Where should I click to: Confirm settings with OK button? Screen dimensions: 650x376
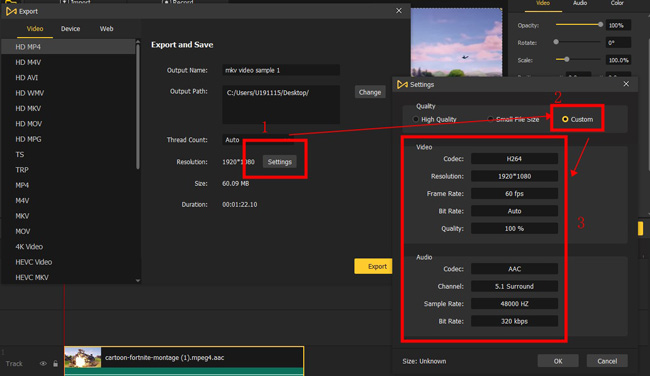point(558,361)
